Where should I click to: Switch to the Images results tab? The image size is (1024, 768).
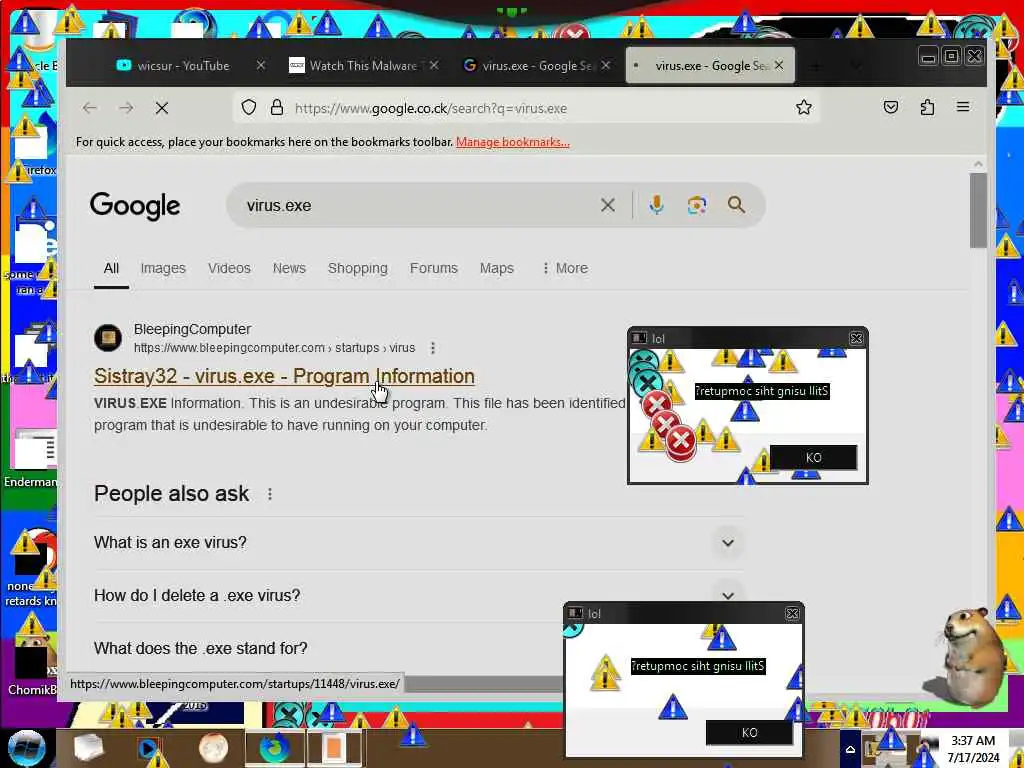[163, 268]
